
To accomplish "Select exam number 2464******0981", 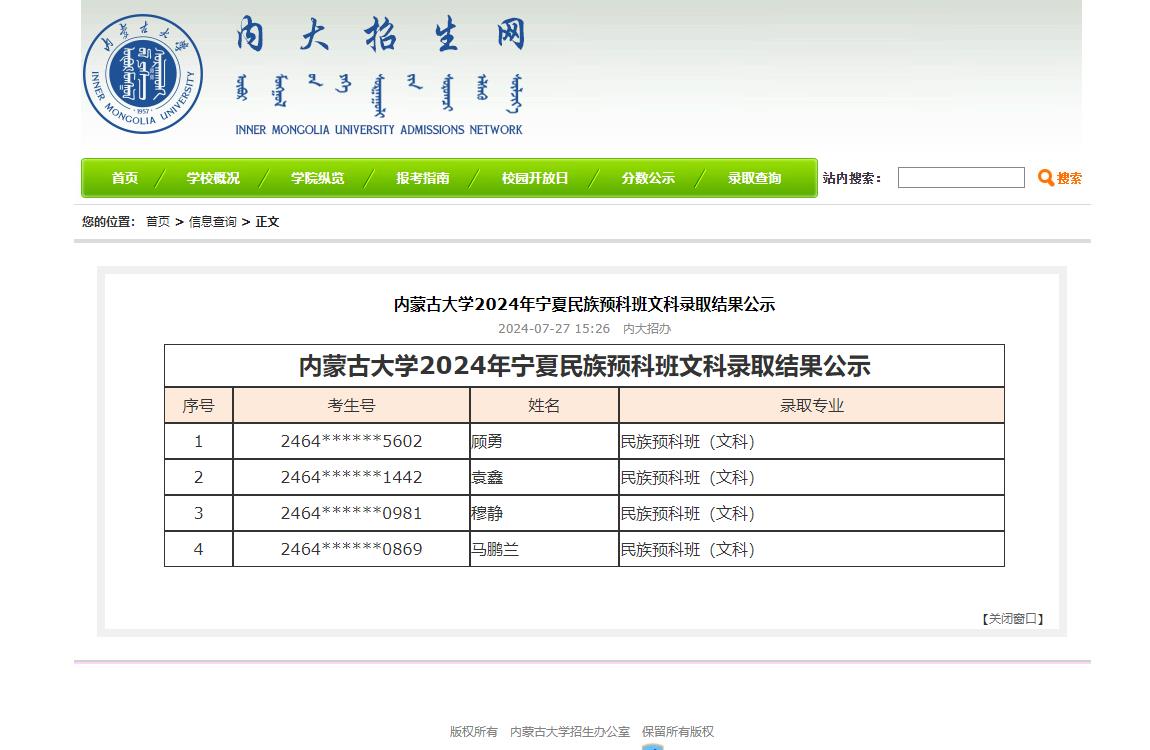I will [x=351, y=513].
